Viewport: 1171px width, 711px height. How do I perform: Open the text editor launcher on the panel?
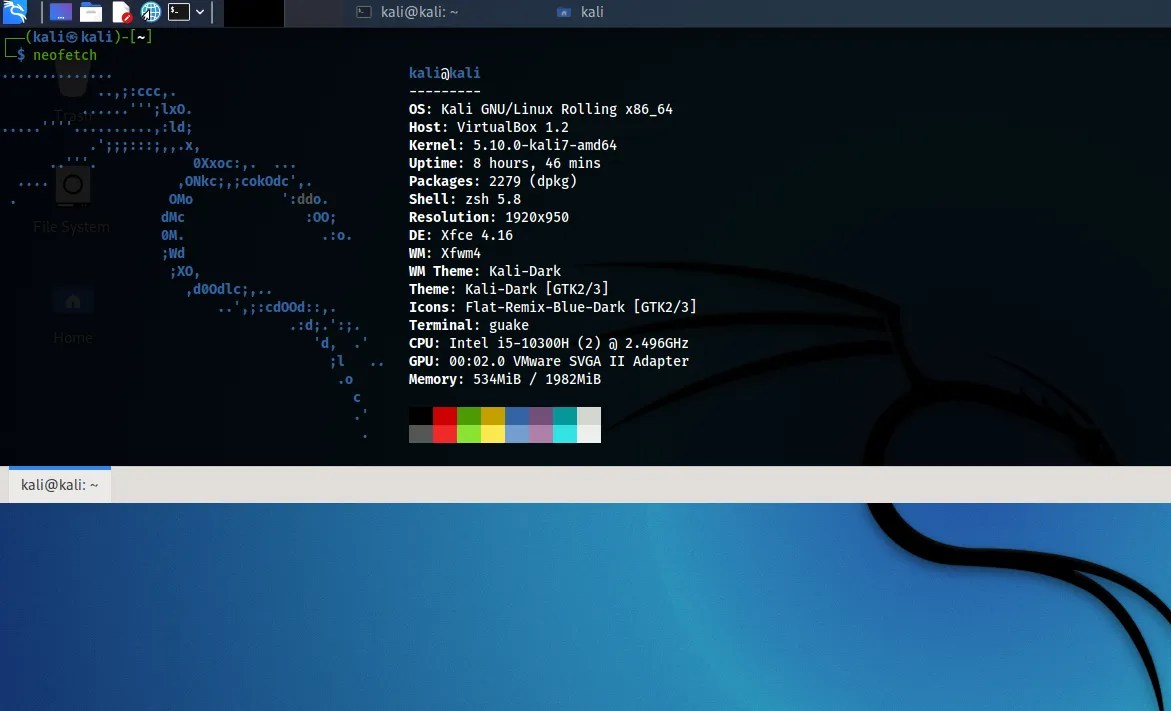point(122,12)
